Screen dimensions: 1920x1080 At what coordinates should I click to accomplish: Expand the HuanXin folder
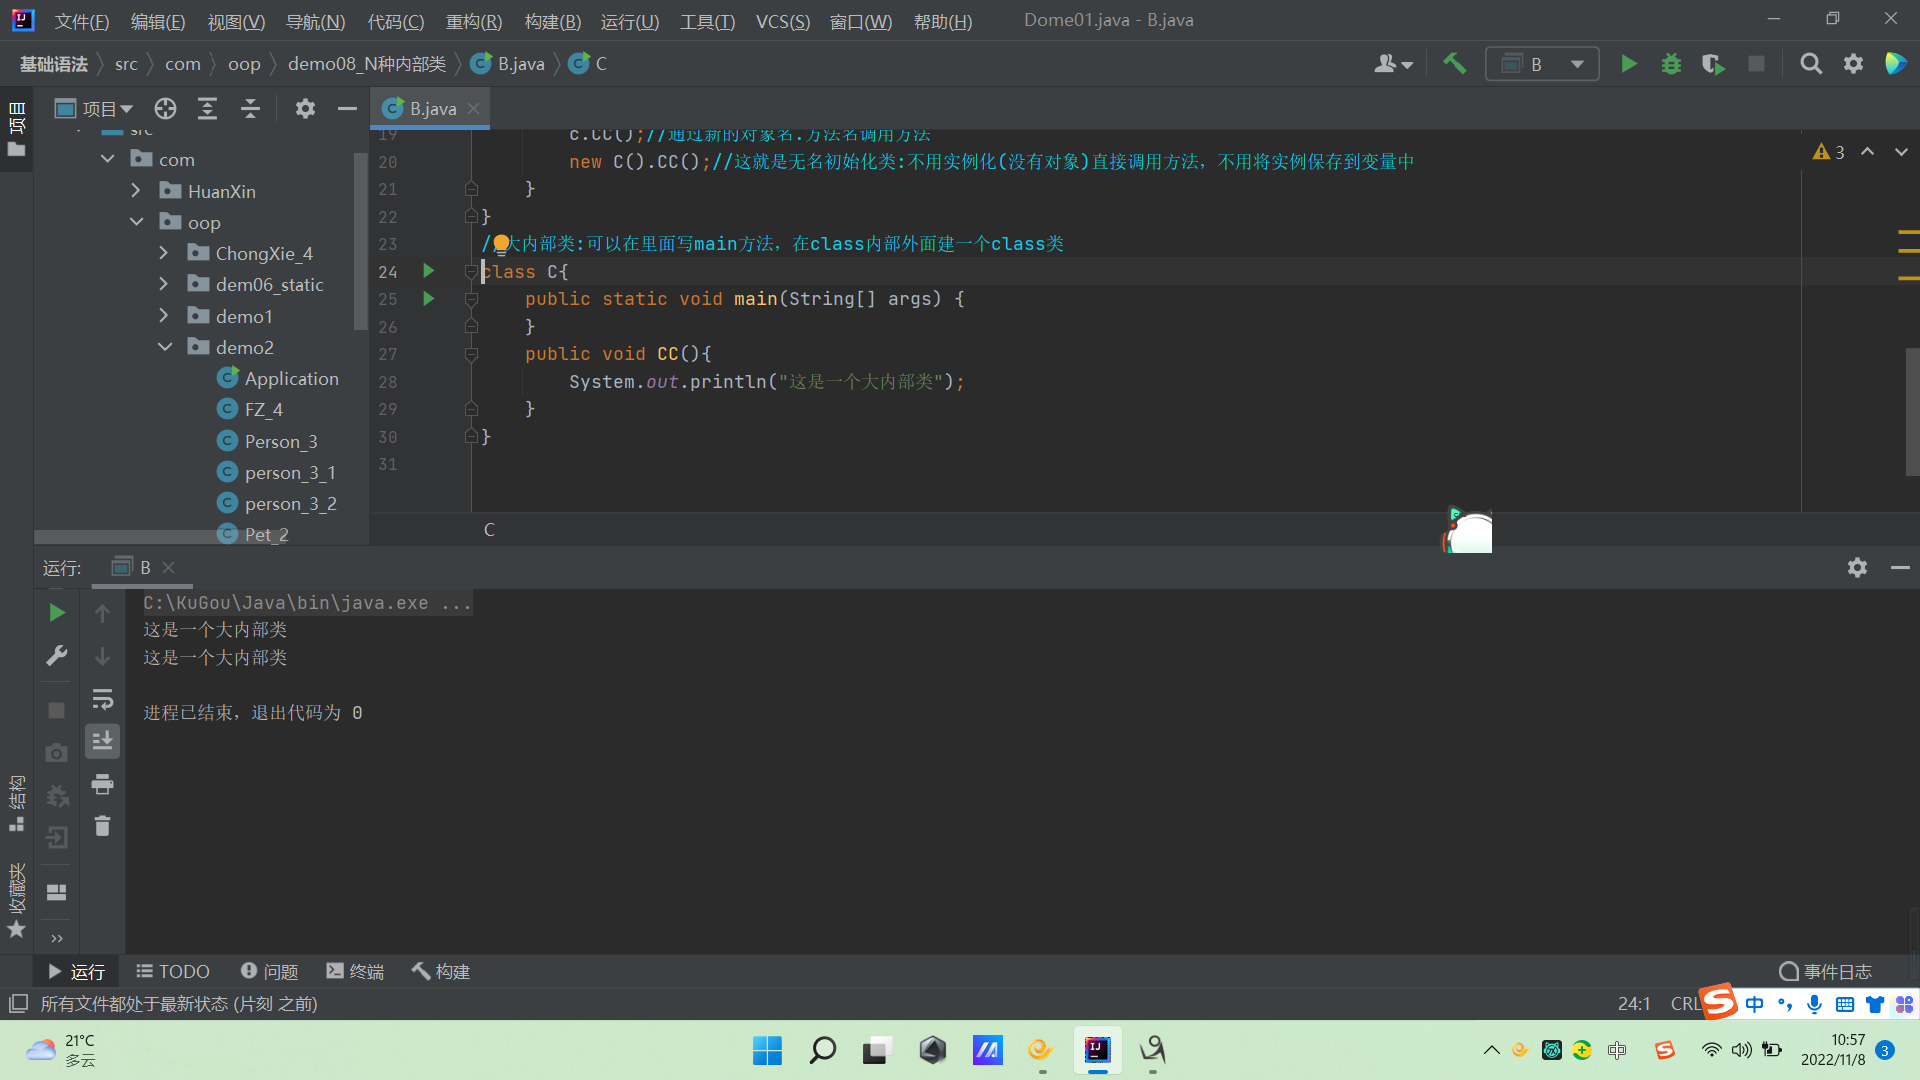click(x=136, y=191)
